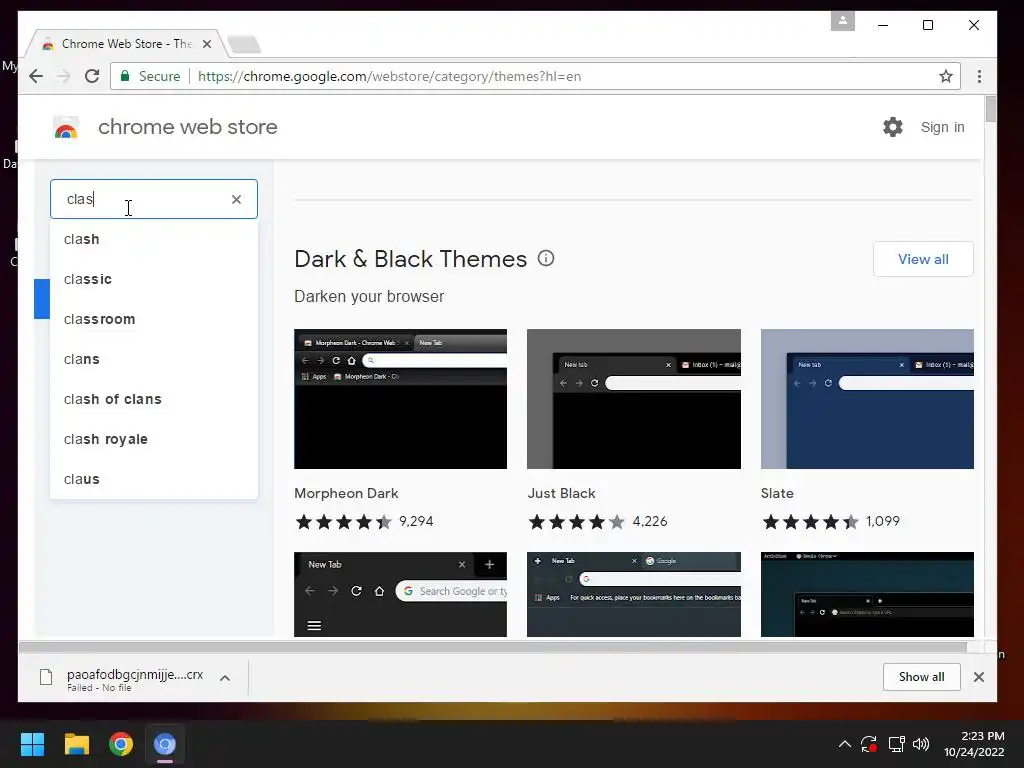This screenshot has width=1024, height=768.
Task: Choose the 'clans' suggestion
Action: tap(154, 359)
